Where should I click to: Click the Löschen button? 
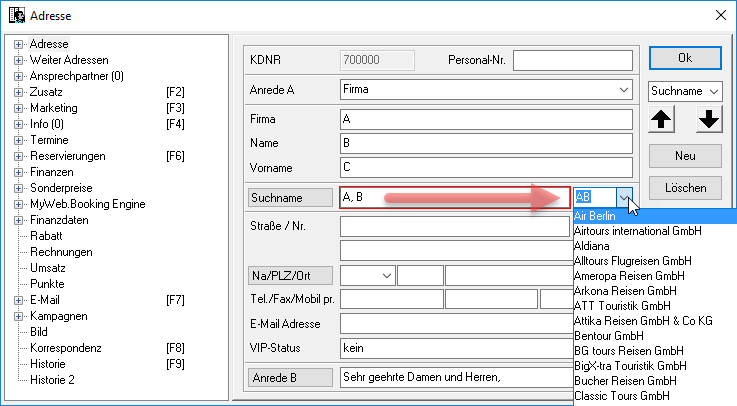pyautogui.click(x=685, y=188)
